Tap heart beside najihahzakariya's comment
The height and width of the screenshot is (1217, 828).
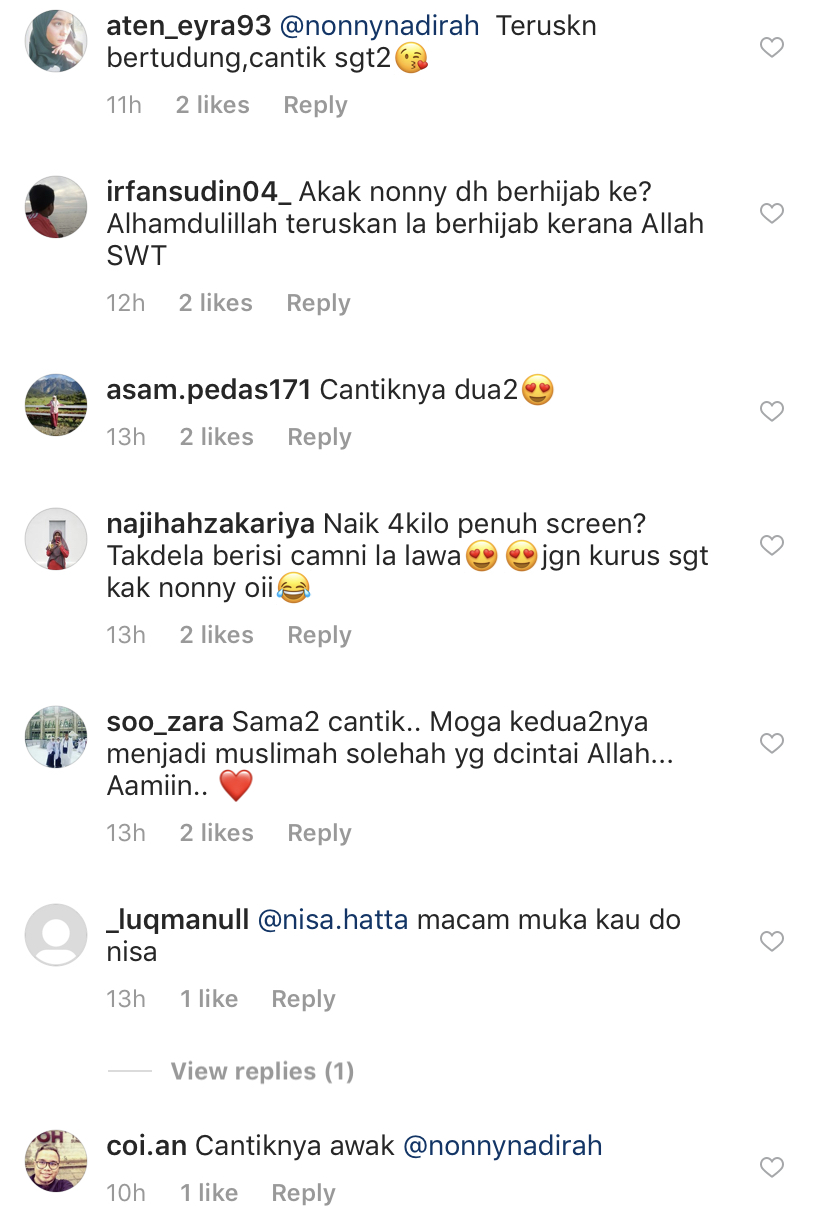(772, 545)
